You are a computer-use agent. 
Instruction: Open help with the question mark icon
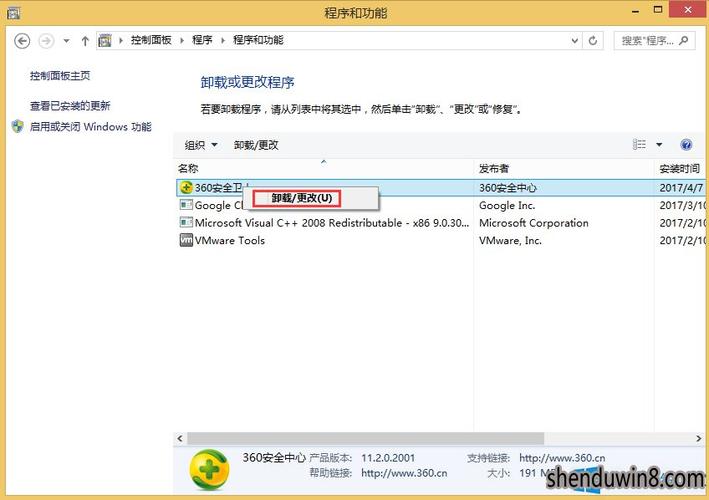[x=686, y=145]
